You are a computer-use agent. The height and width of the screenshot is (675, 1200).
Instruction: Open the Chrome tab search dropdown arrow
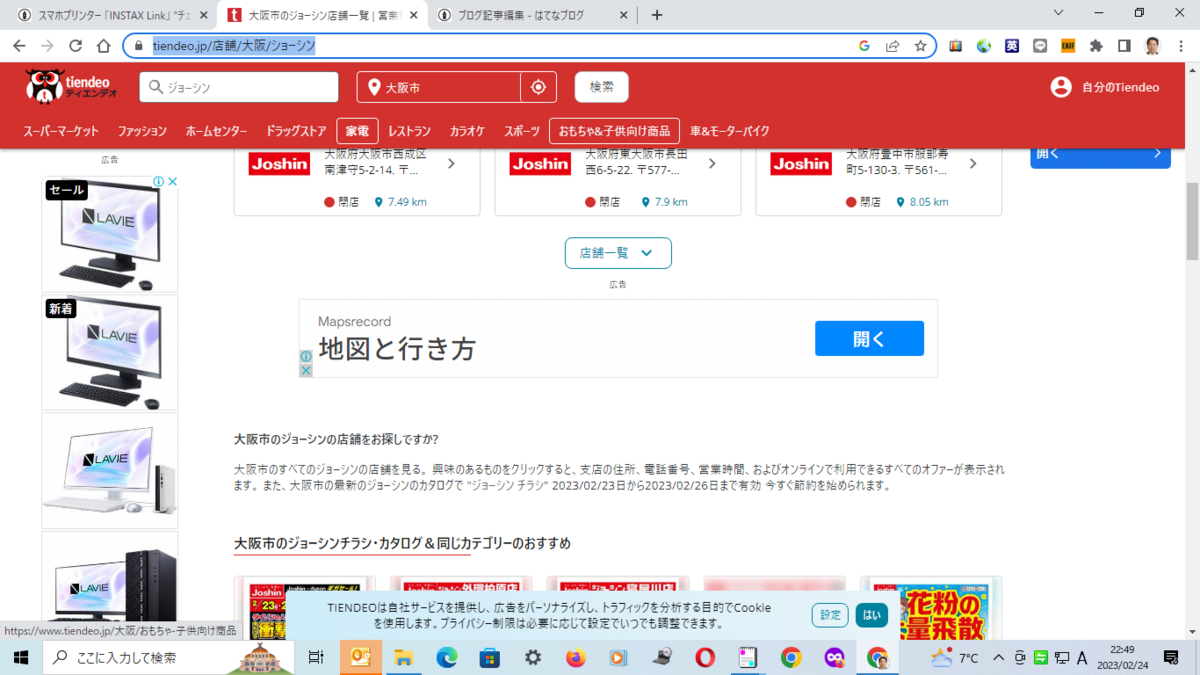click(x=1060, y=14)
